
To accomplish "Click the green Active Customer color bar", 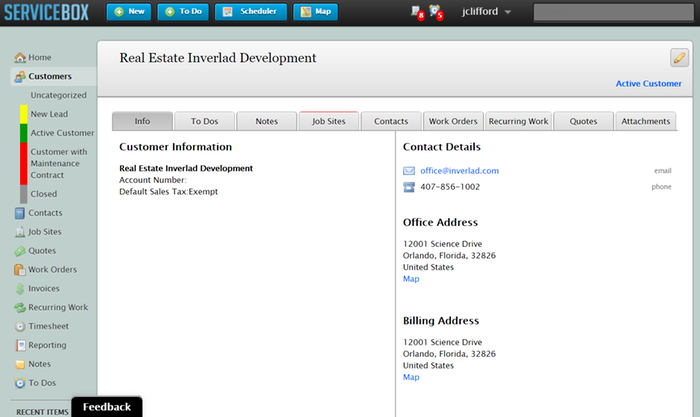I will pos(24,133).
